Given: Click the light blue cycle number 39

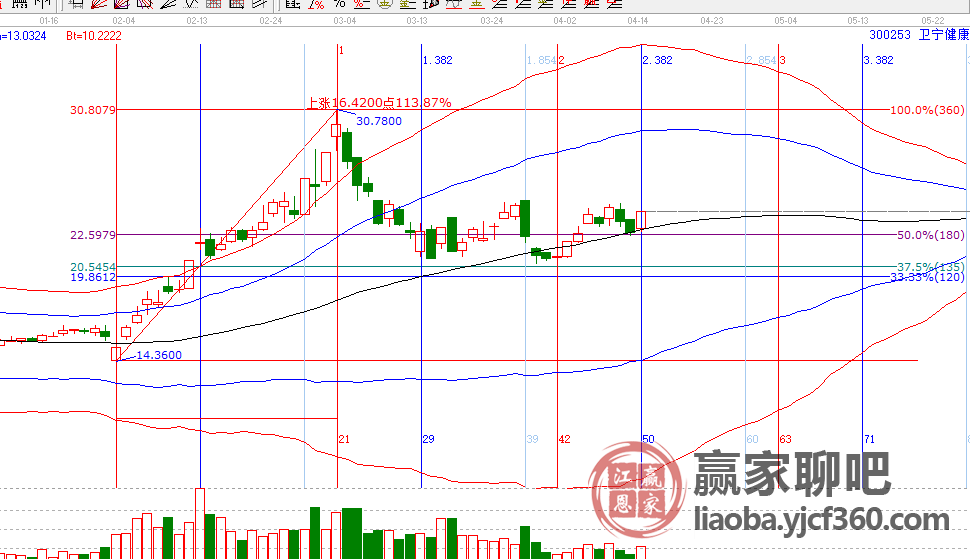Looking at the screenshot, I should pyautogui.click(x=533, y=439).
